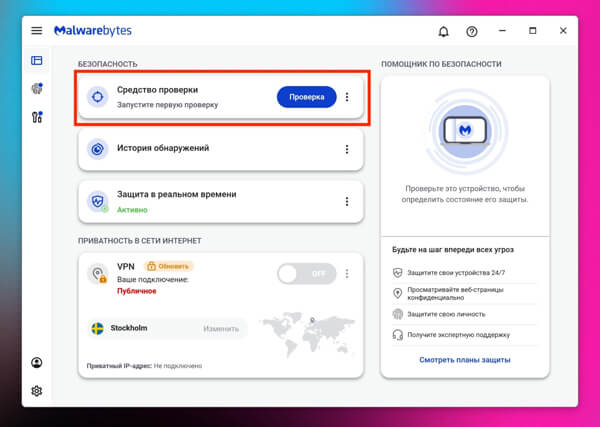The height and width of the screenshot is (427, 600).
Task: Minimize the Malwarebytes window
Action: click(x=502, y=31)
